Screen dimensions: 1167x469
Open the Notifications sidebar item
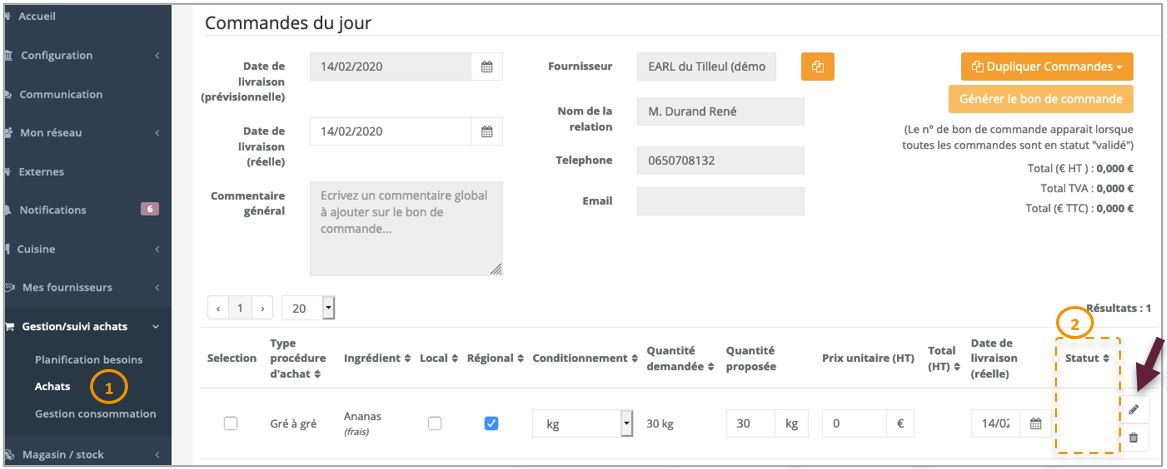point(53,210)
